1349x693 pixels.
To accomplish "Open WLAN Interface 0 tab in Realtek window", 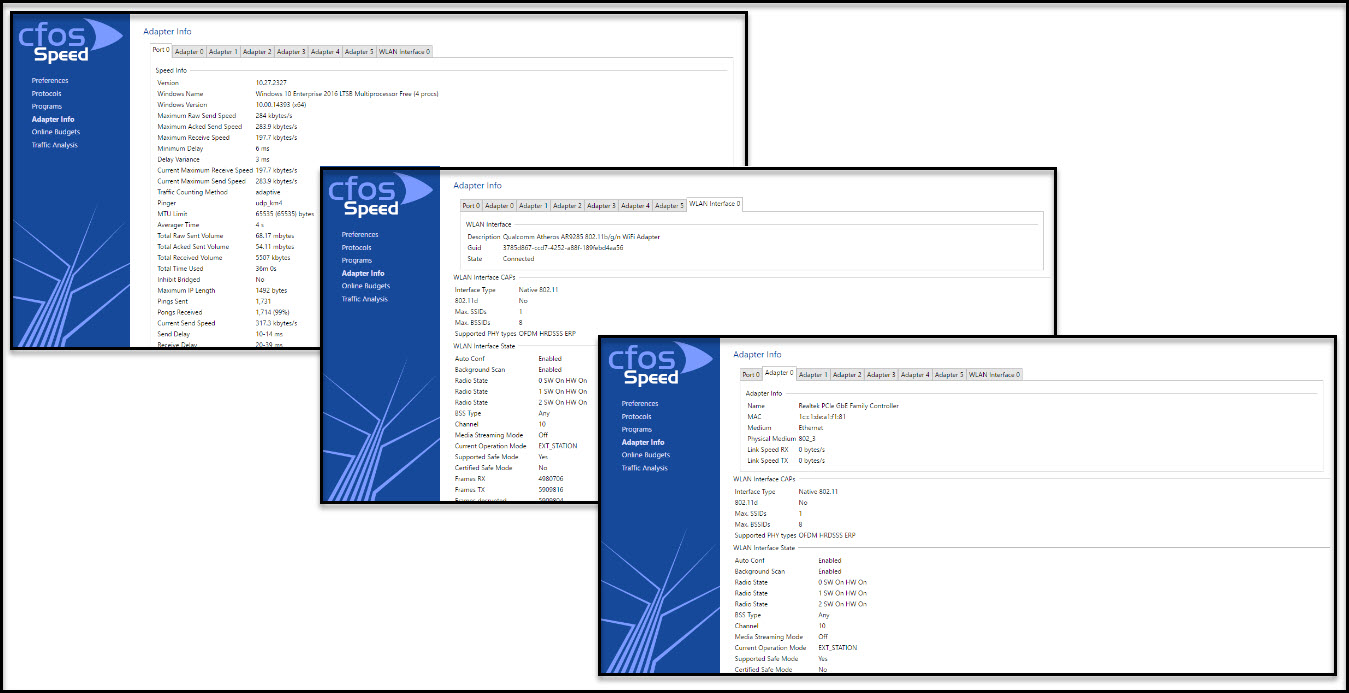I will tap(995, 374).
